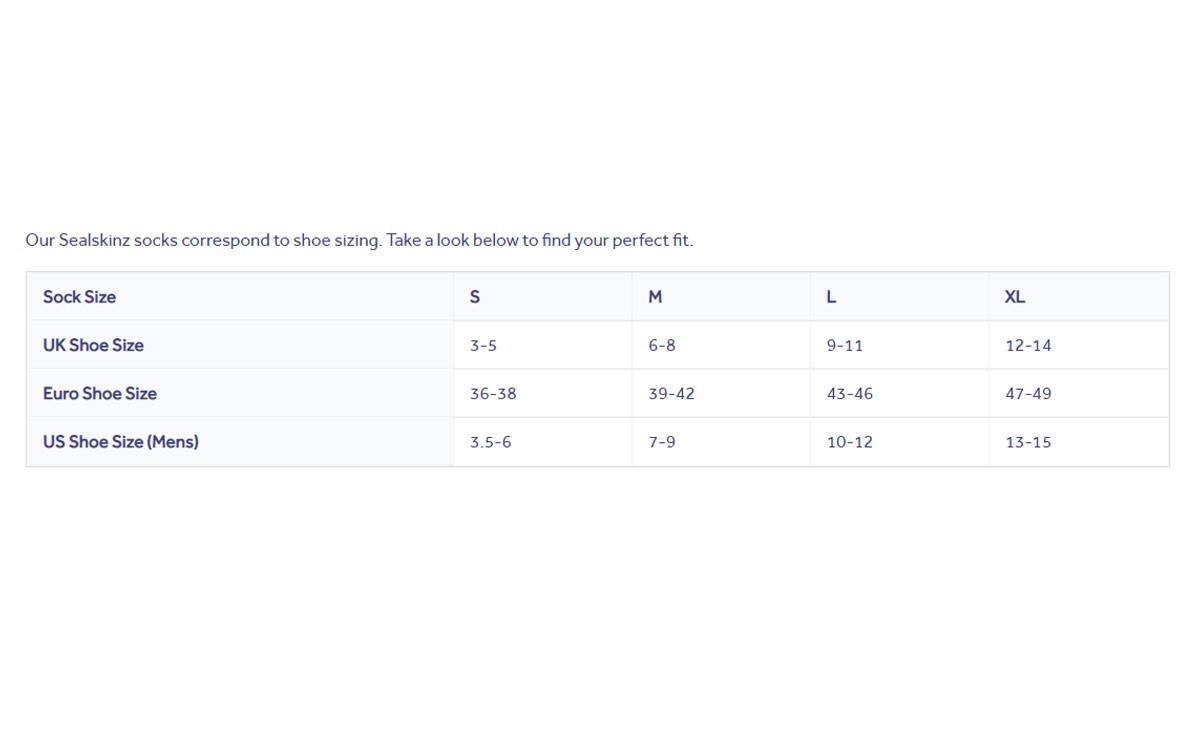Click the US size 3.5-6 cell
1200x740 pixels.
click(x=490, y=442)
